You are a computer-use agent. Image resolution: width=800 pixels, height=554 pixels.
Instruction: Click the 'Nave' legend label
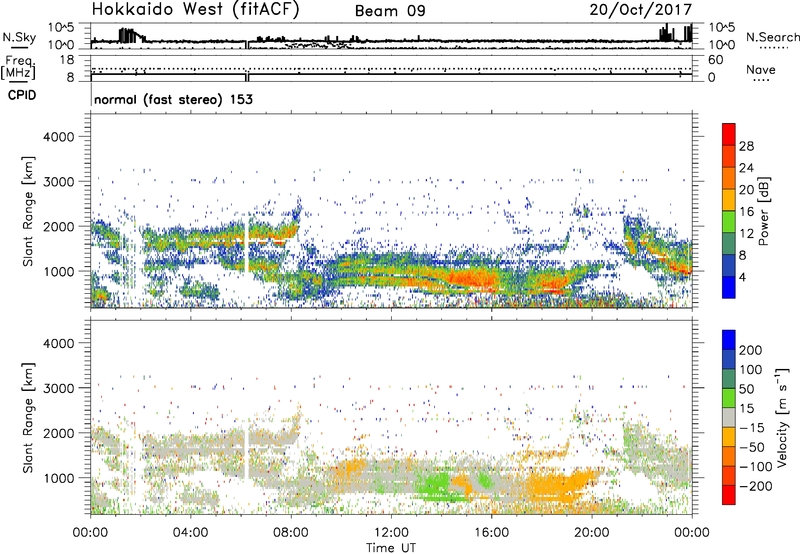coord(761,69)
